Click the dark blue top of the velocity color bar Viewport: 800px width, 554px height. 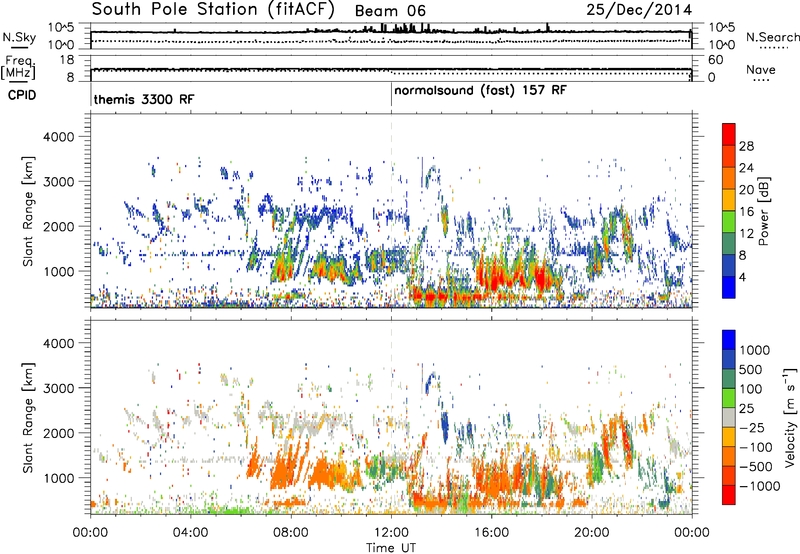pyautogui.click(x=729, y=340)
